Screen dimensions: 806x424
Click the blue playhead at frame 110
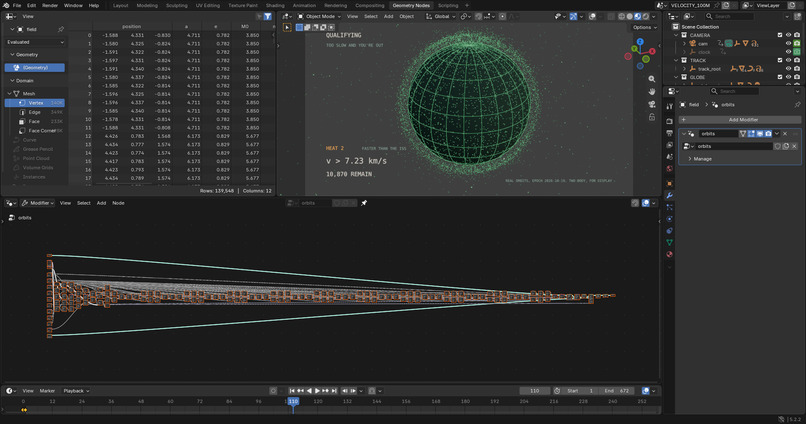tap(293, 401)
